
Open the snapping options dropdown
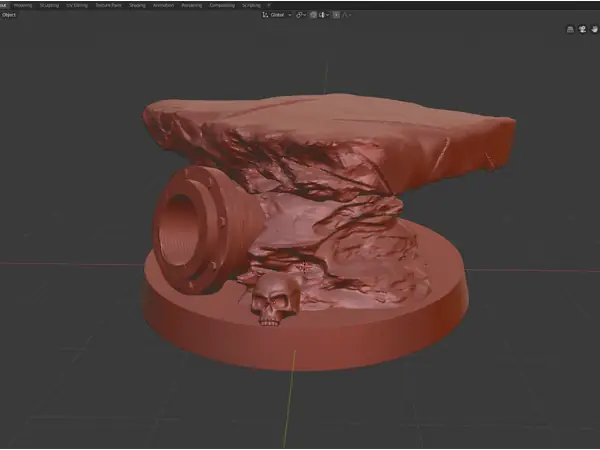click(x=324, y=15)
